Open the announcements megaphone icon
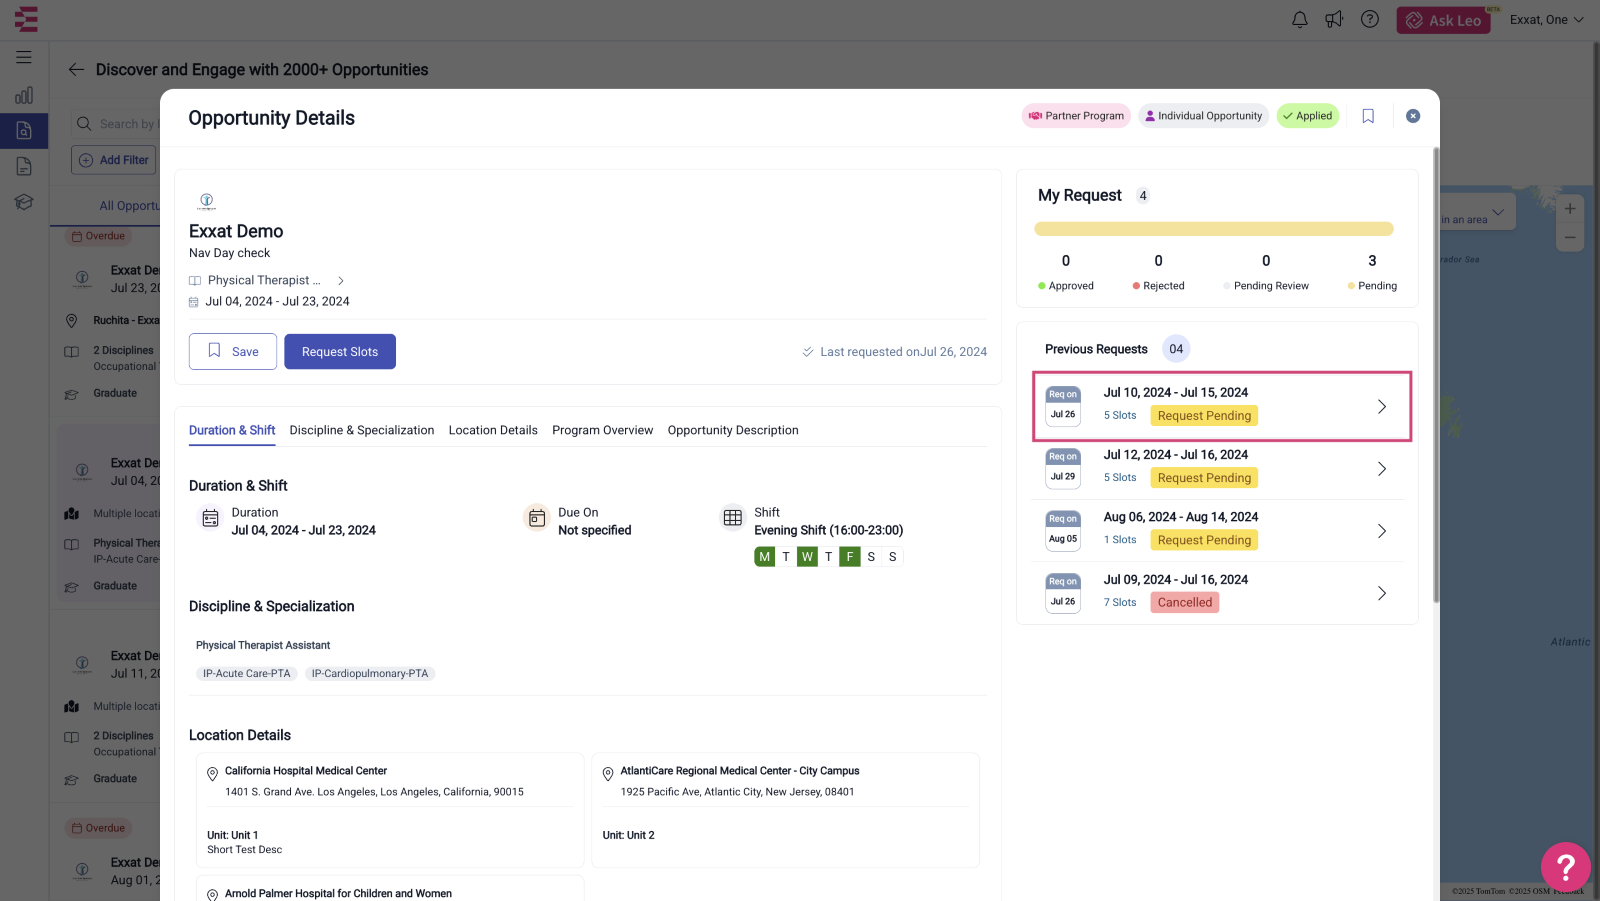The image size is (1600, 901). point(1334,19)
